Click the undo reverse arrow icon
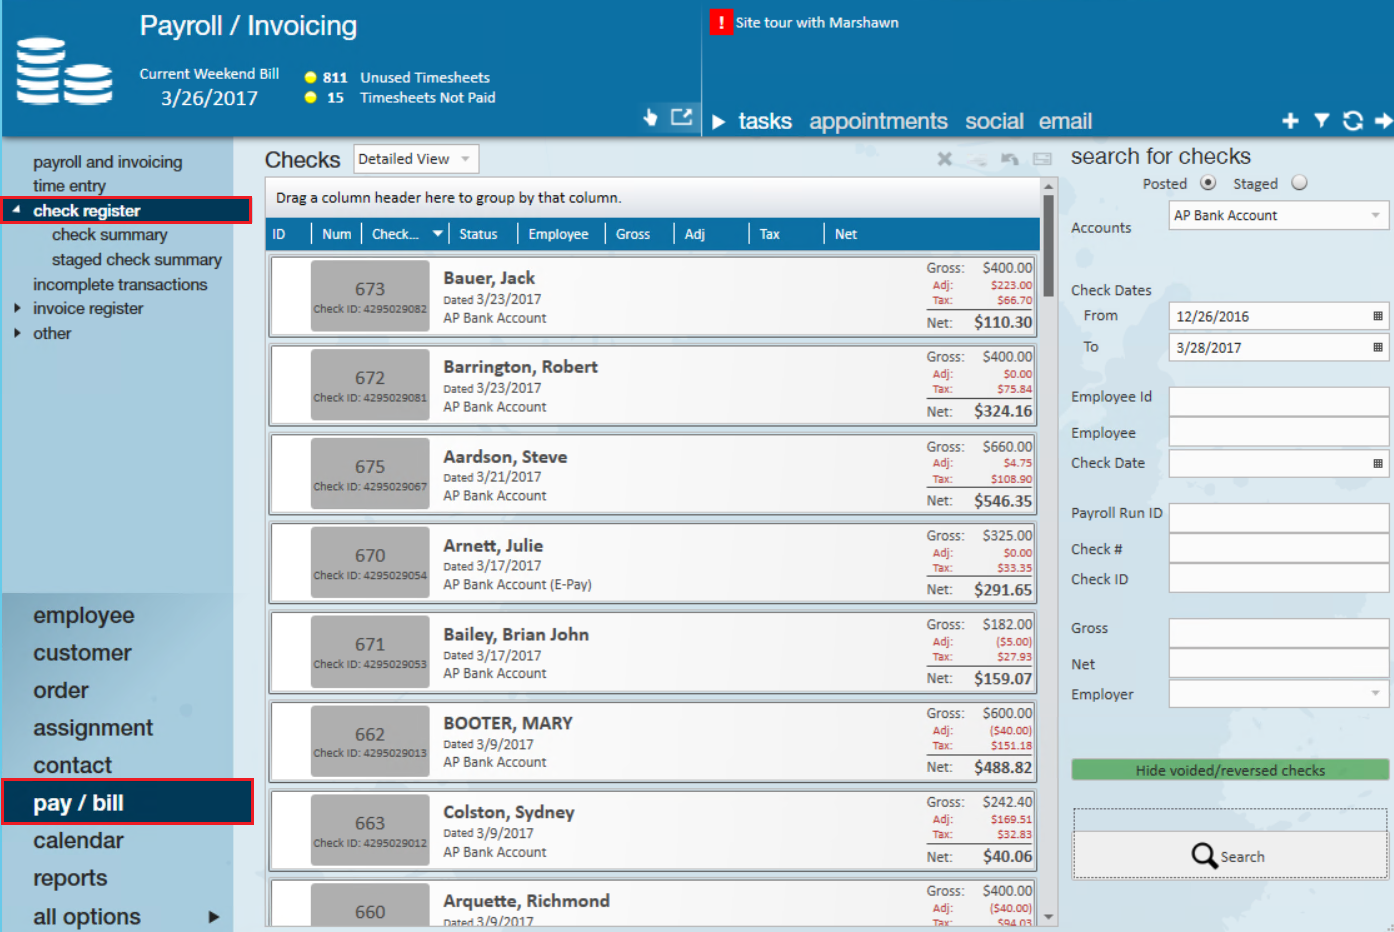 click(x=1010, y=159)
